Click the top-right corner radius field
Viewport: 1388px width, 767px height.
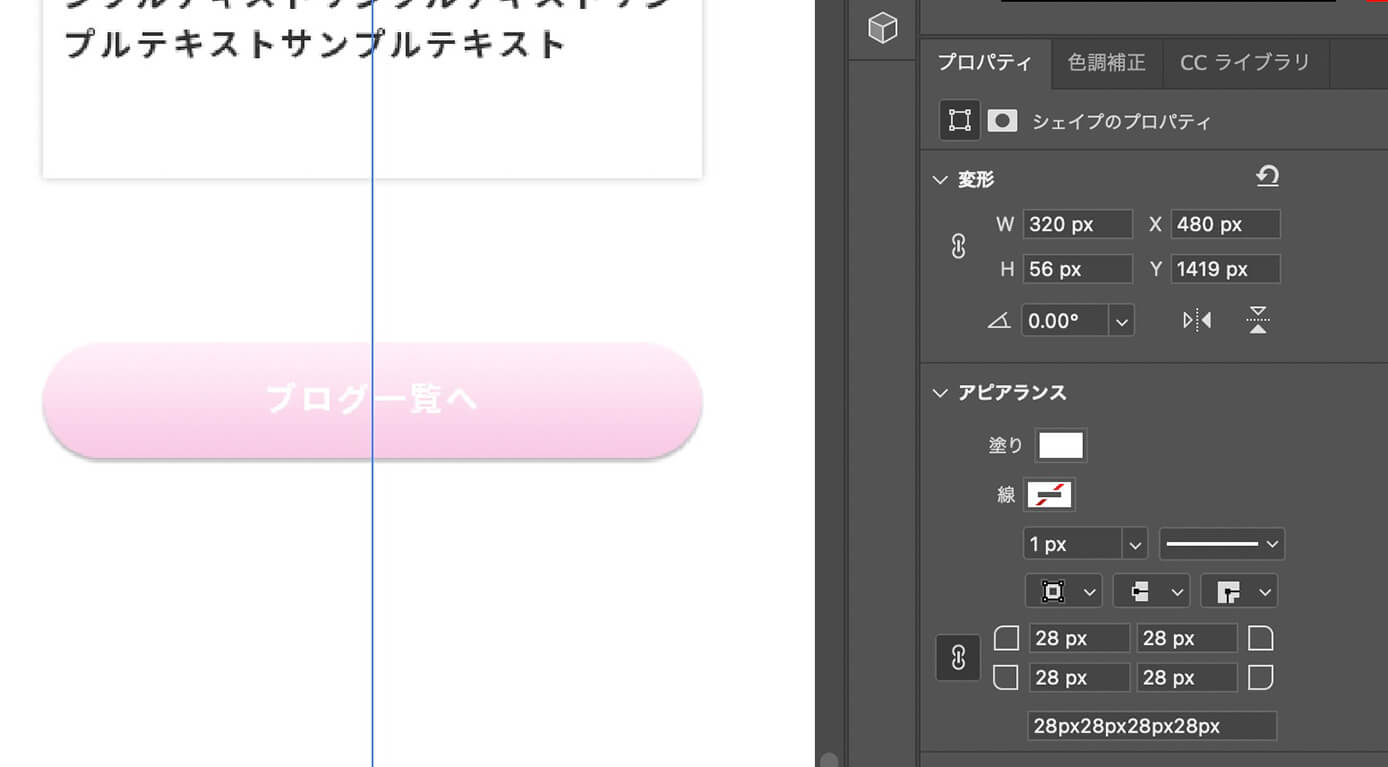coord(1187,638)
